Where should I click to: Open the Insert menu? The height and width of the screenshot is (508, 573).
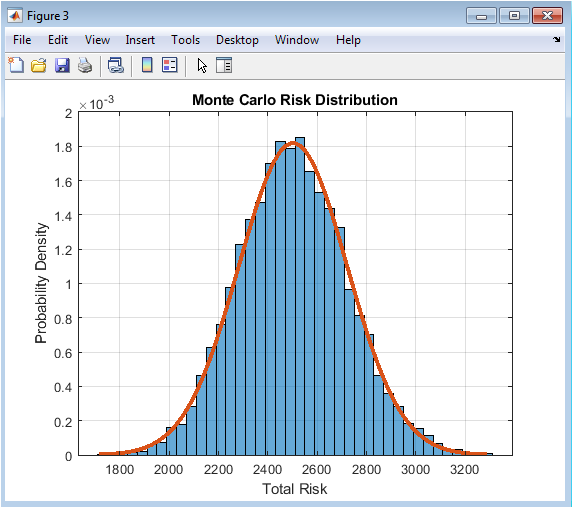pos(140,39)
